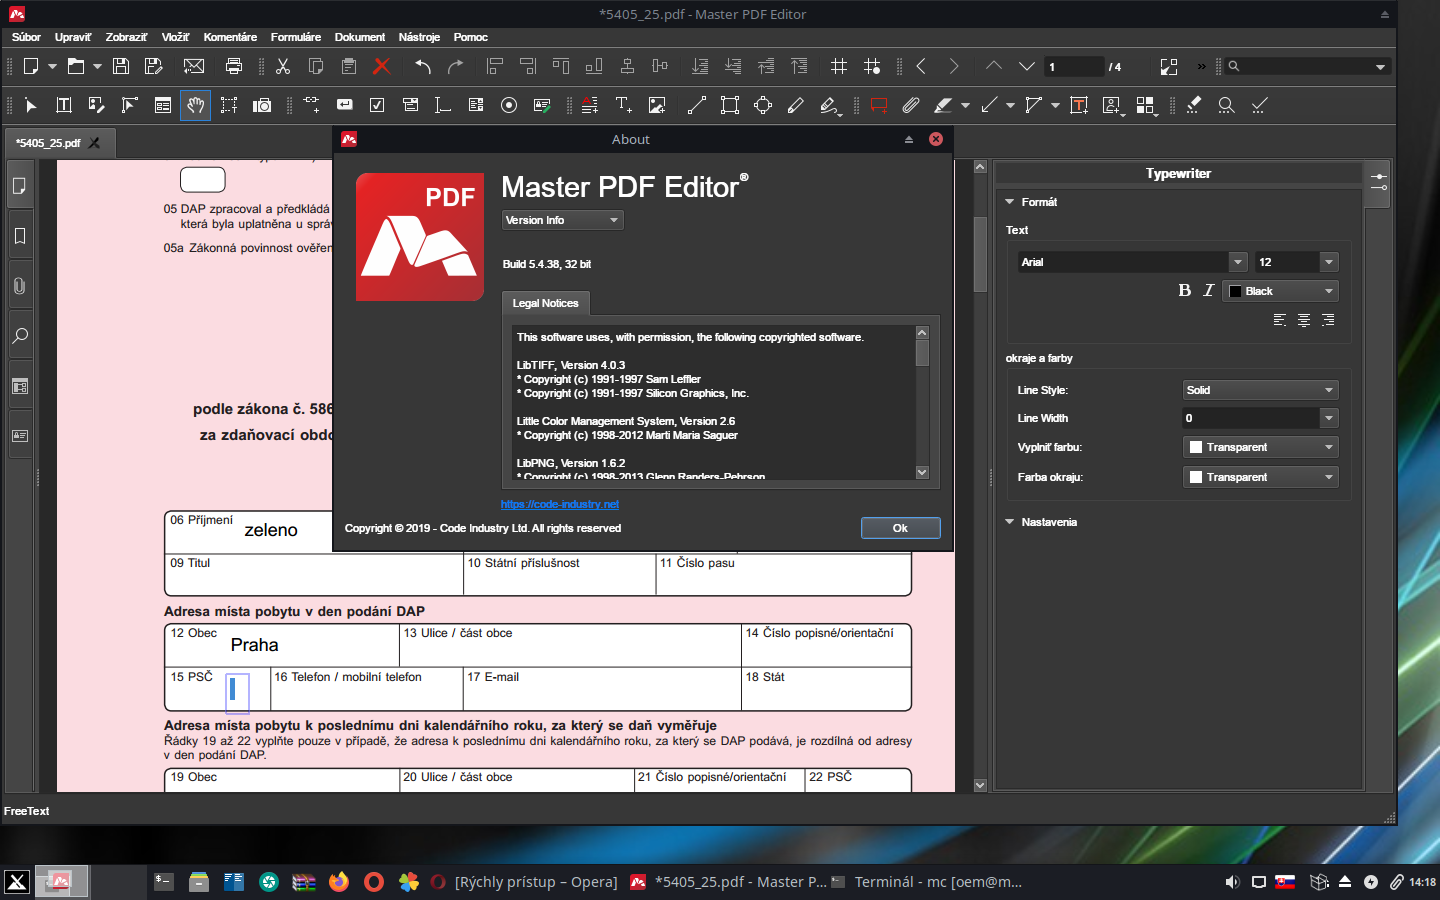Click the toolbar search field

[1308, 67]
